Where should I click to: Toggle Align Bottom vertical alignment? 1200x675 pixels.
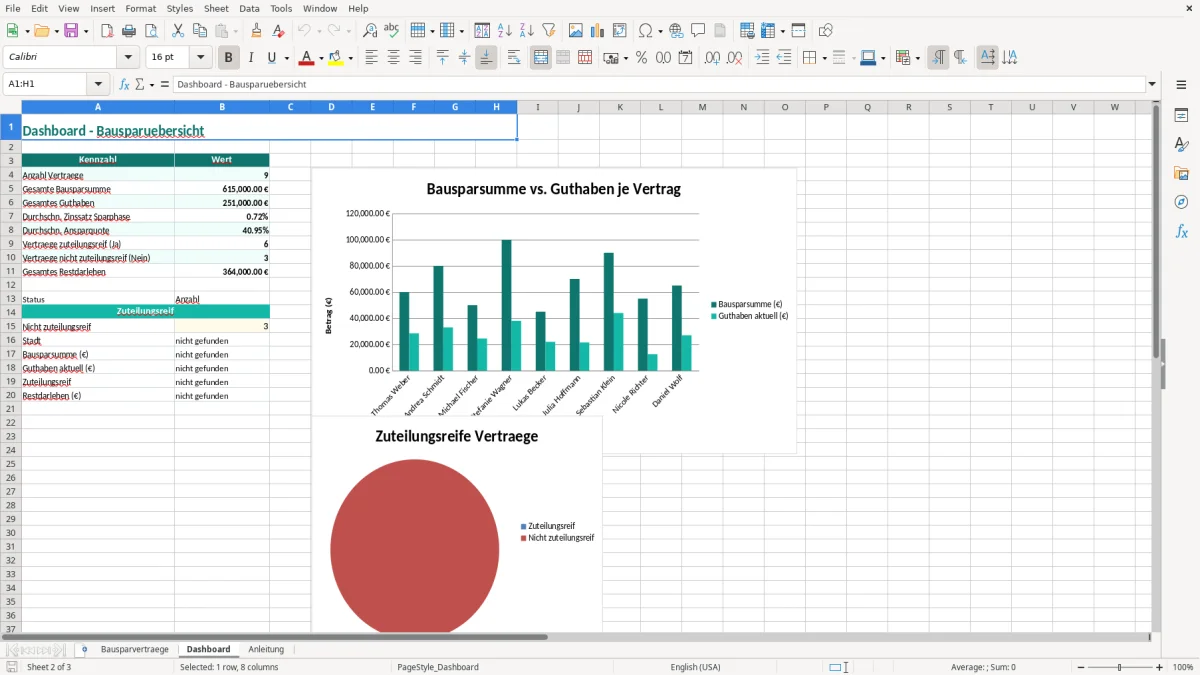[x=486, y=58]
